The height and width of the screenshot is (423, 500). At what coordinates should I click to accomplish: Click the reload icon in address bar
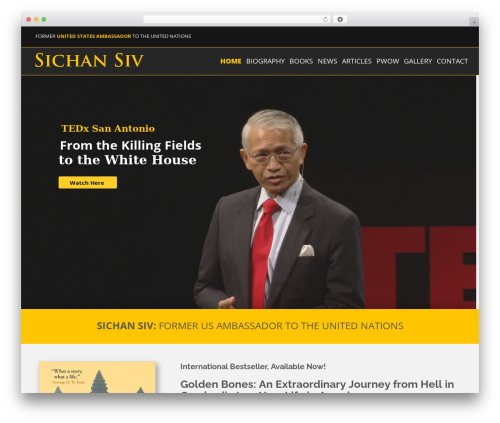point(325,20)
